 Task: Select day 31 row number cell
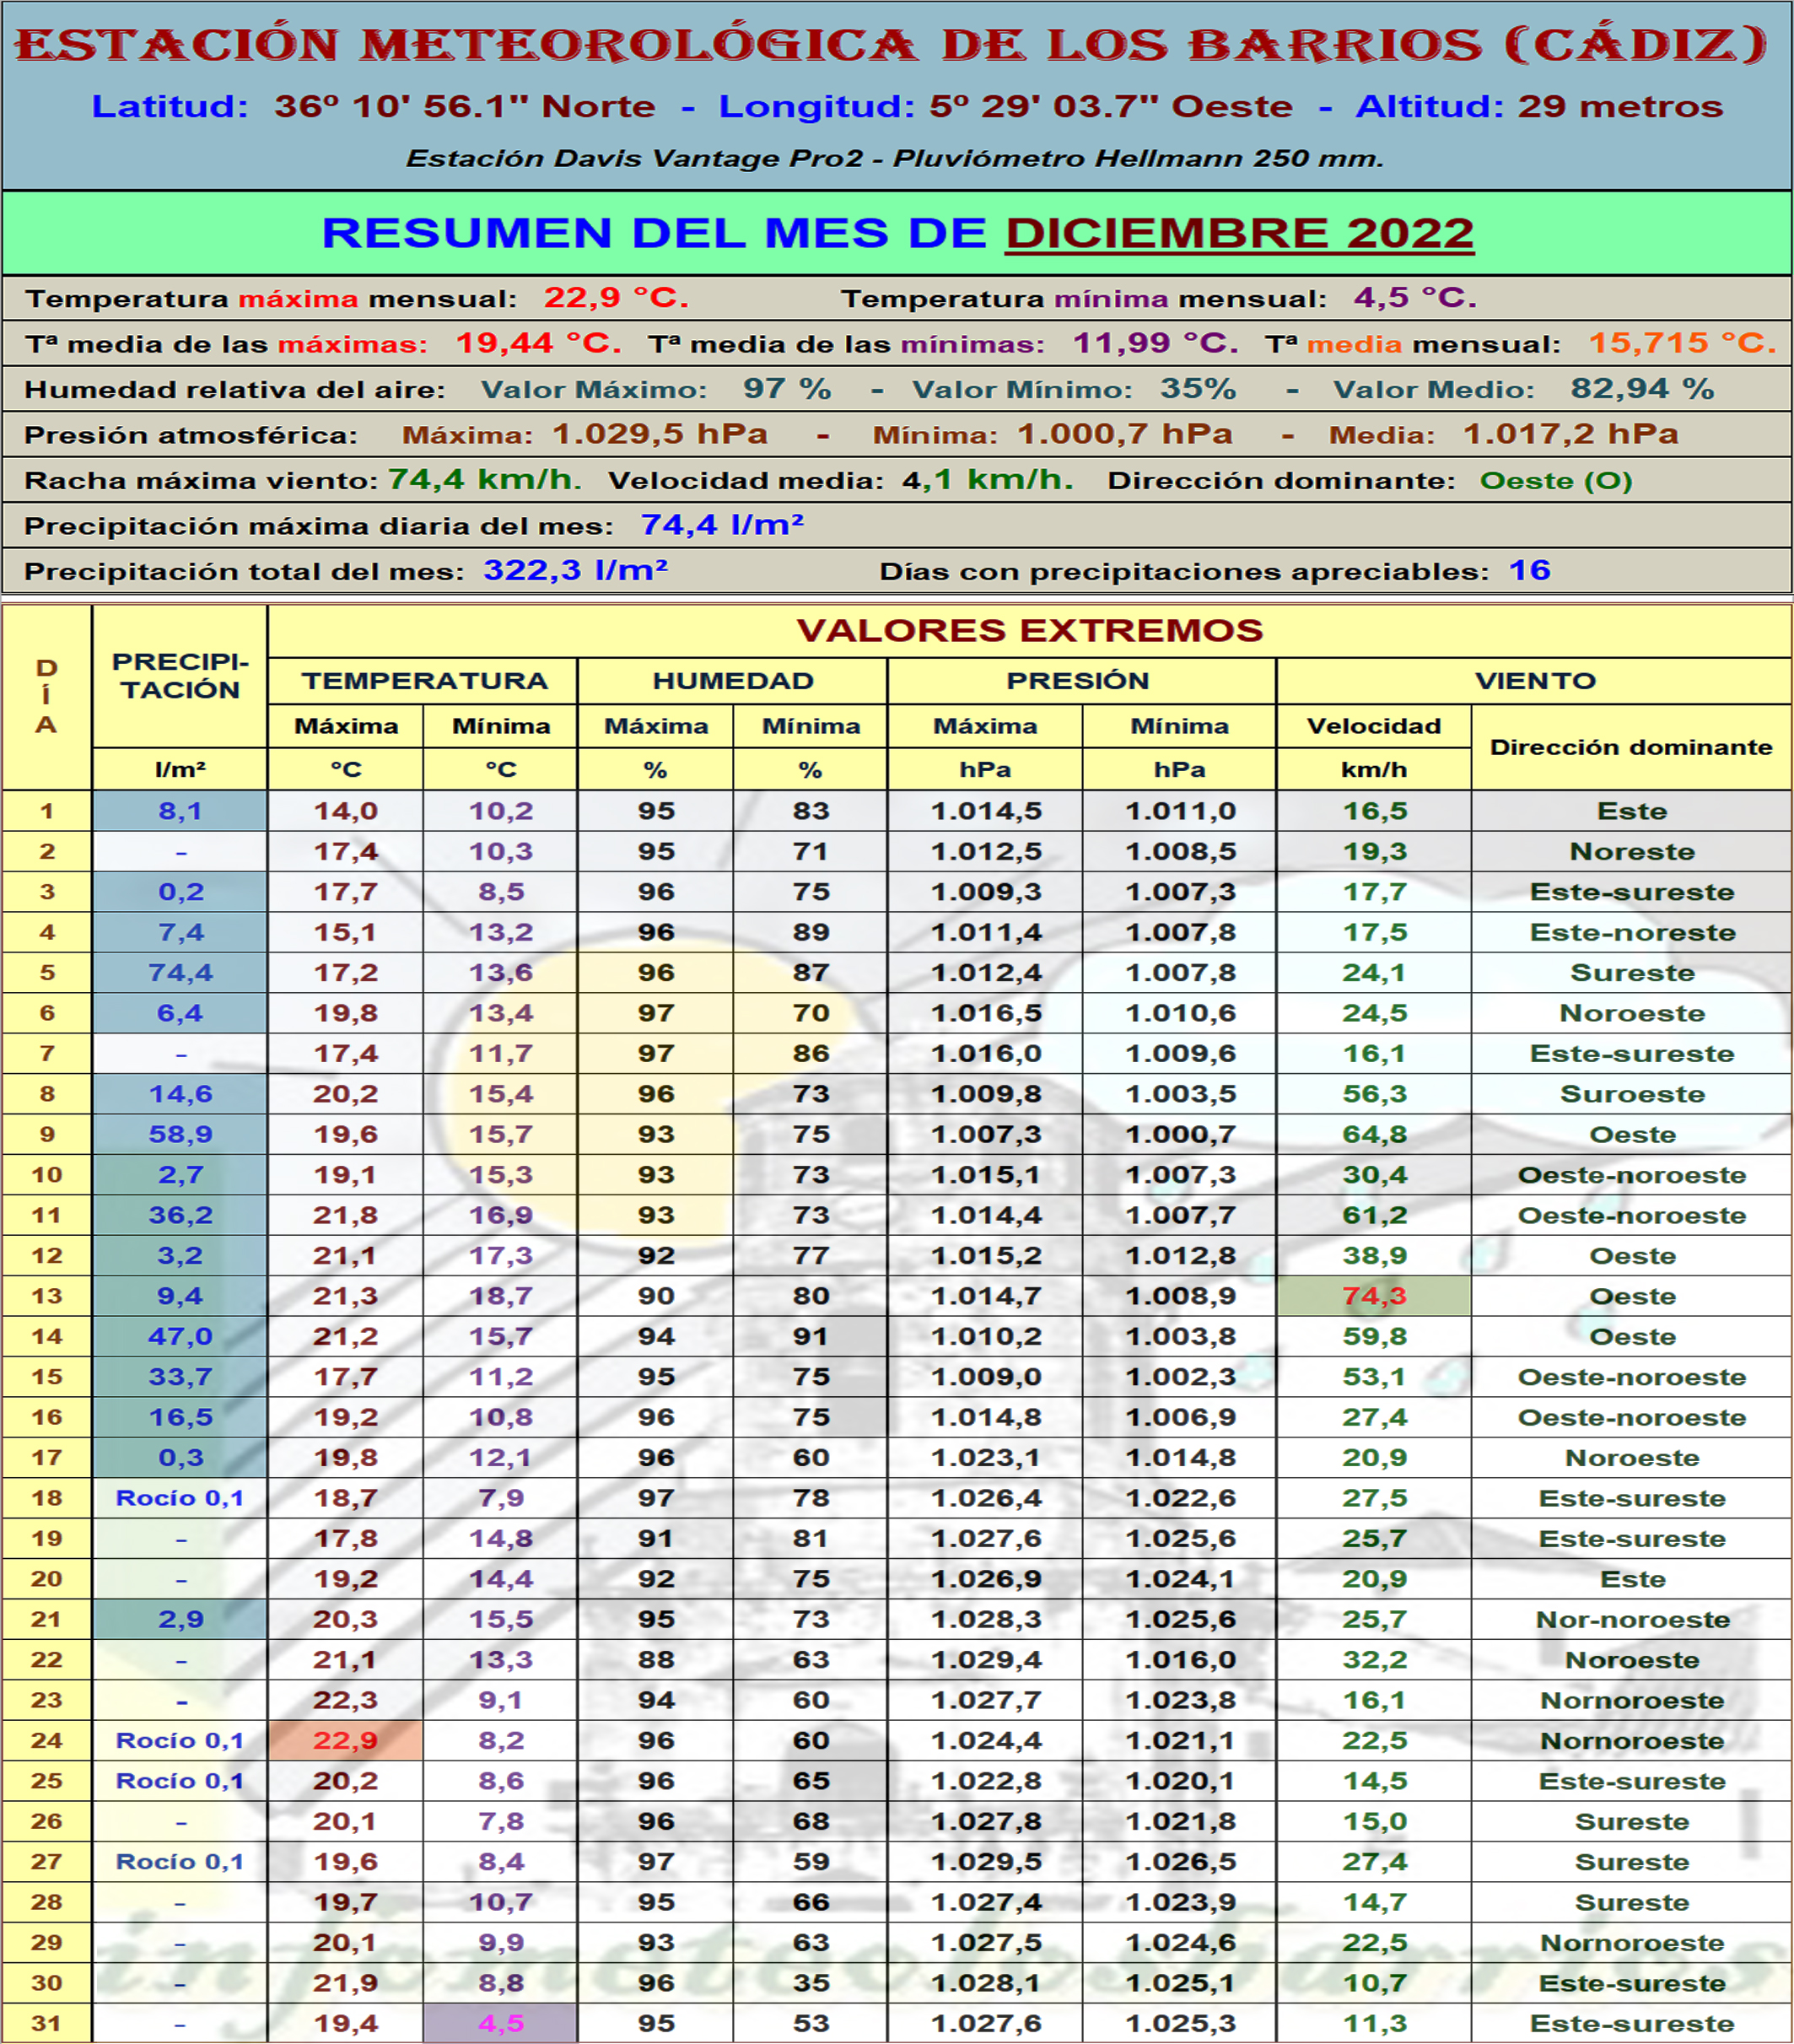pos(46,2023)
